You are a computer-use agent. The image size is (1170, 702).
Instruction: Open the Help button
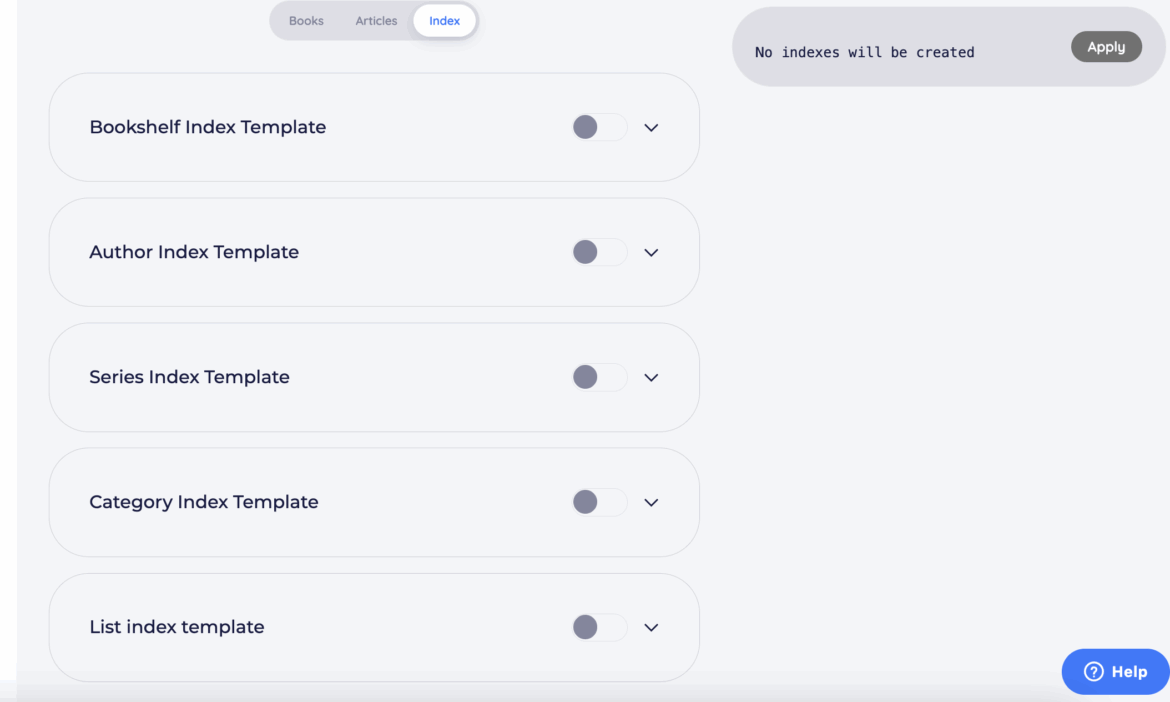[1116, 672]
